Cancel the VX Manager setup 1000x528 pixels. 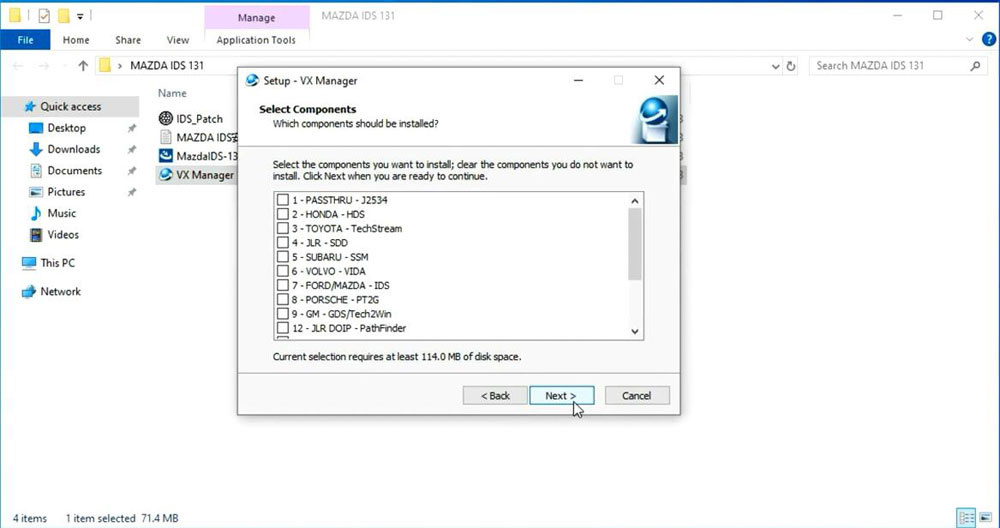pos(636,395)
